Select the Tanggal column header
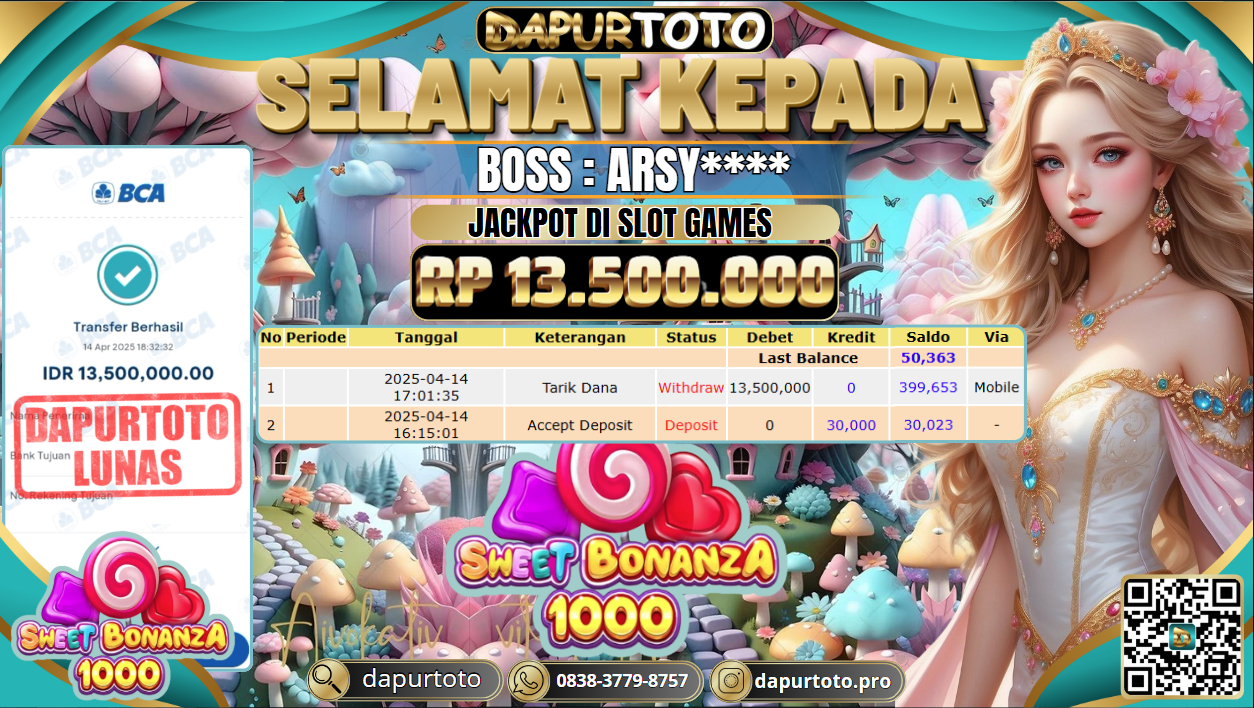Image resolution: width=1254 pixels, height=708 pixels. 426,337
